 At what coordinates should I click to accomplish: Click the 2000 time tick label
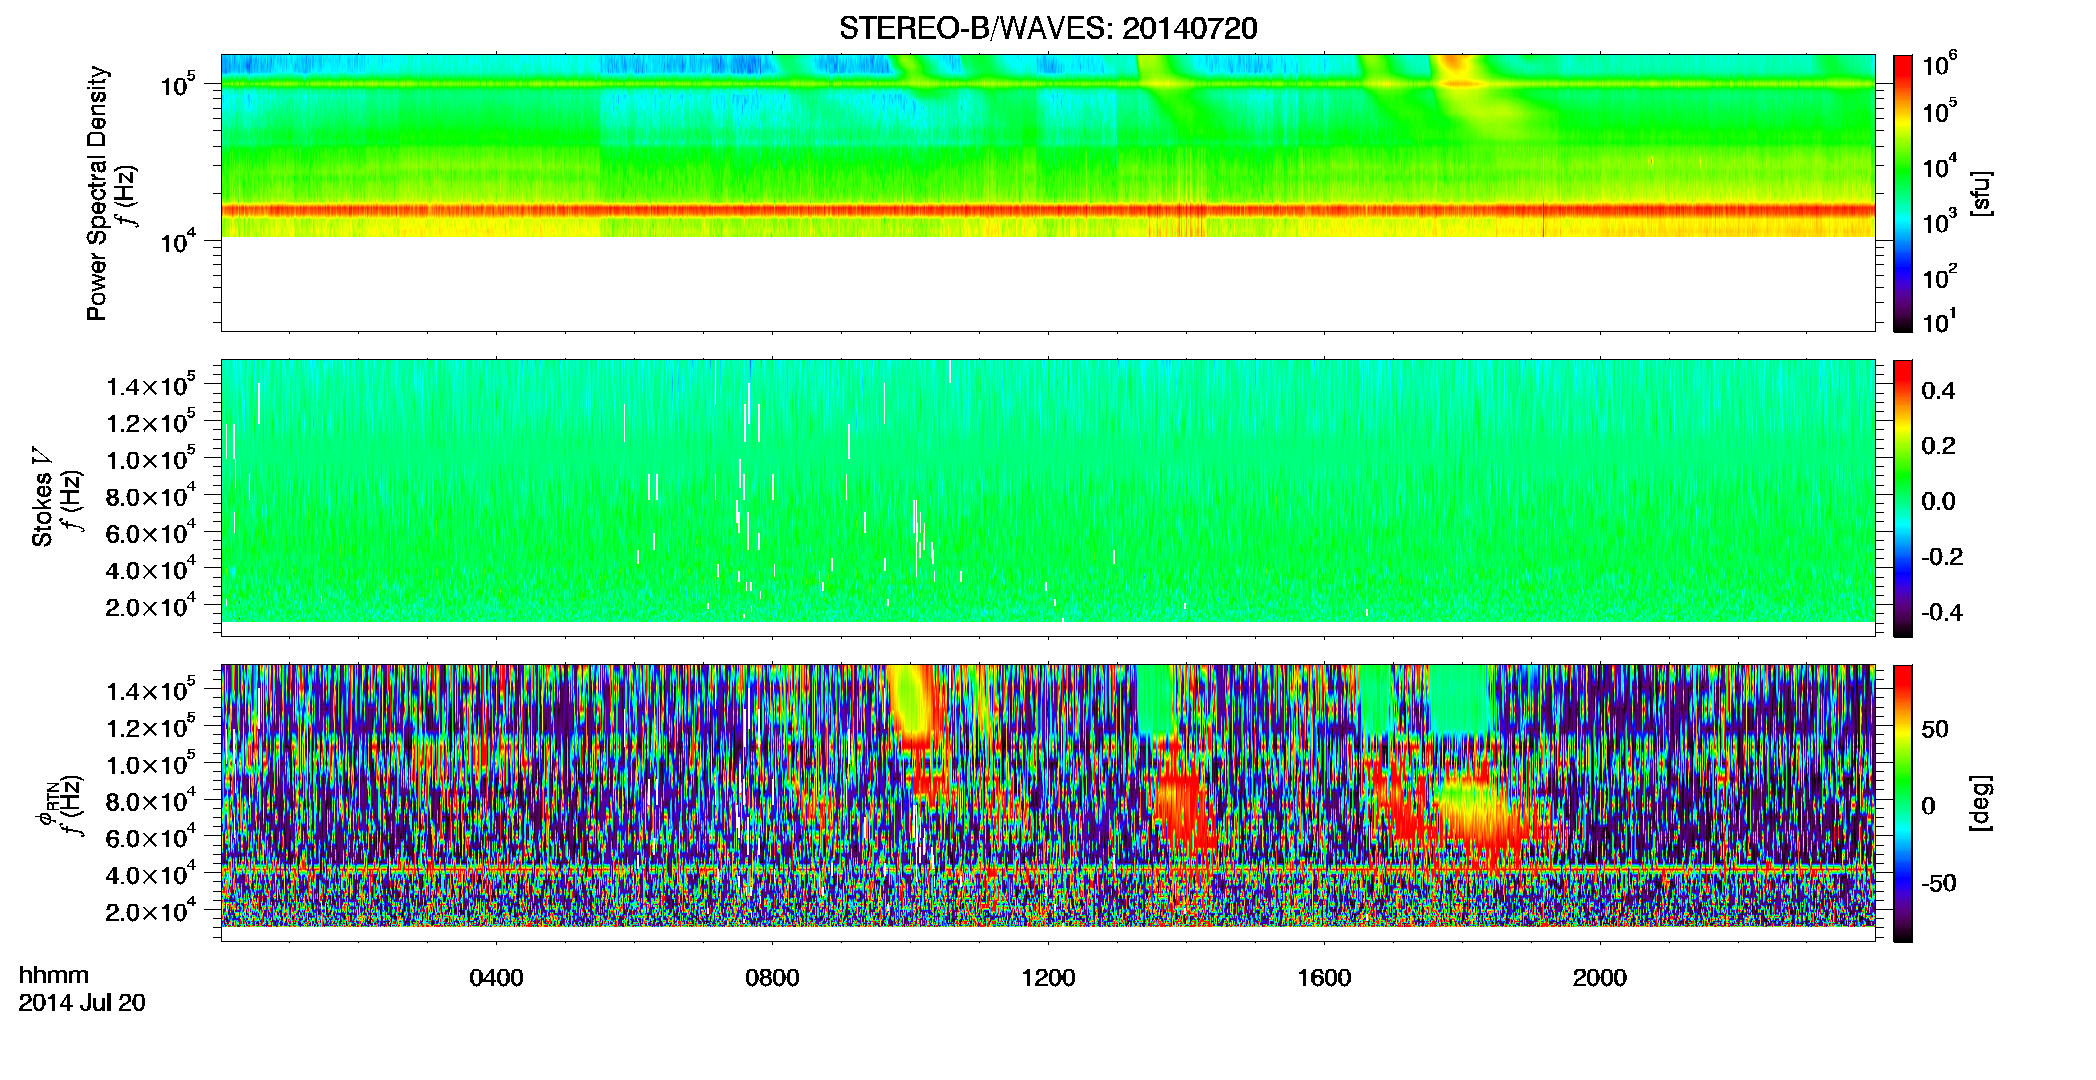pos(1600,978)
